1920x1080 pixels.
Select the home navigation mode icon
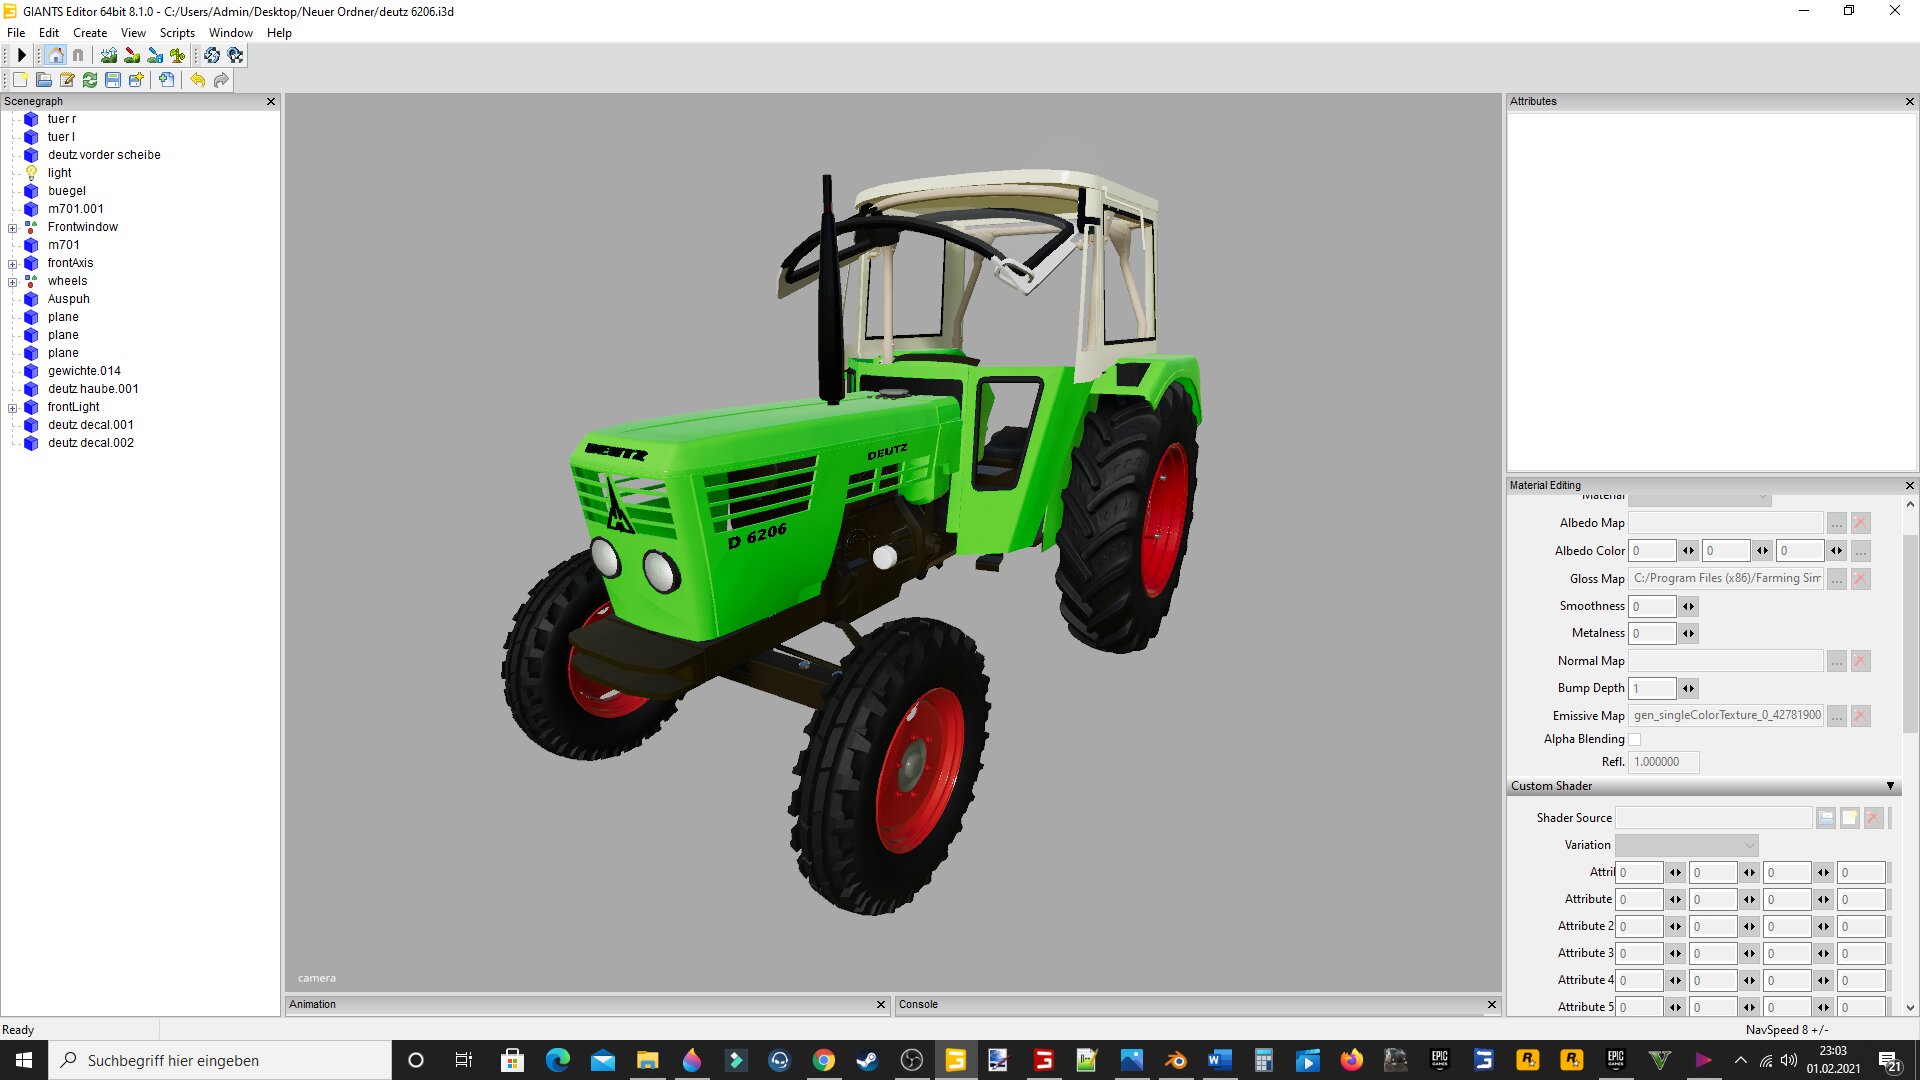(x=55, y=56)
